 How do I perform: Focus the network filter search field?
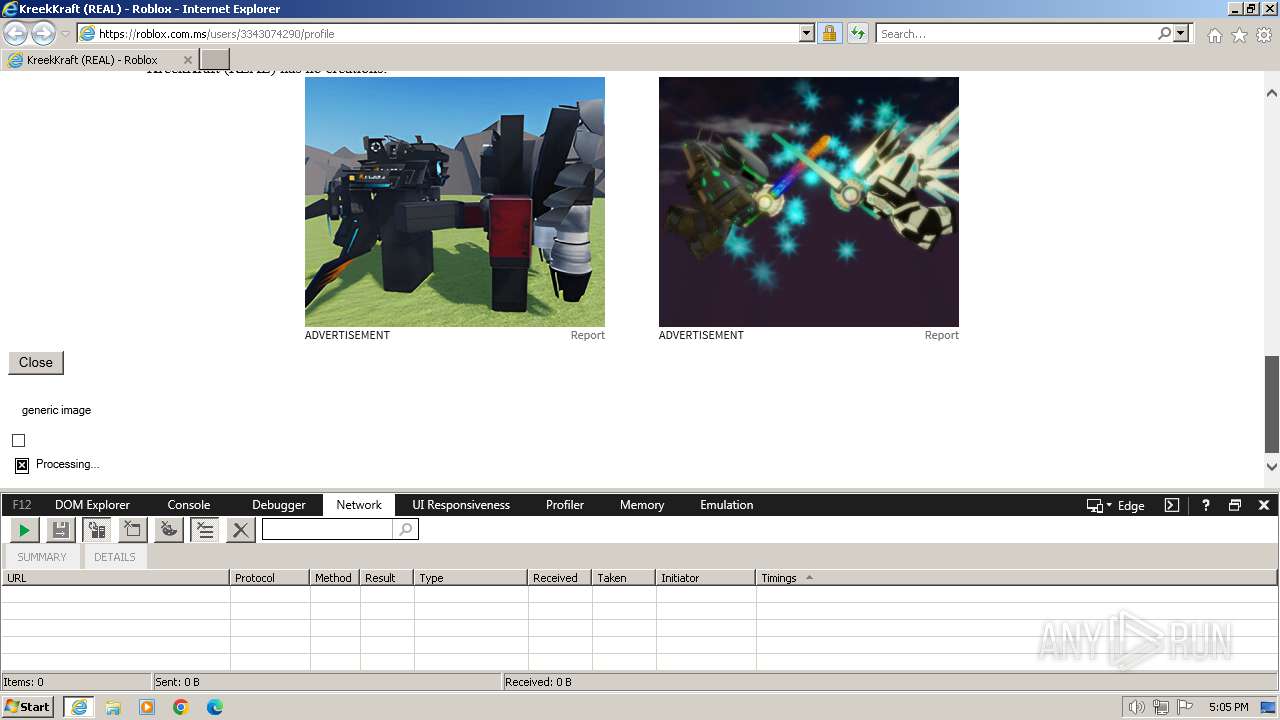[328, 530]
